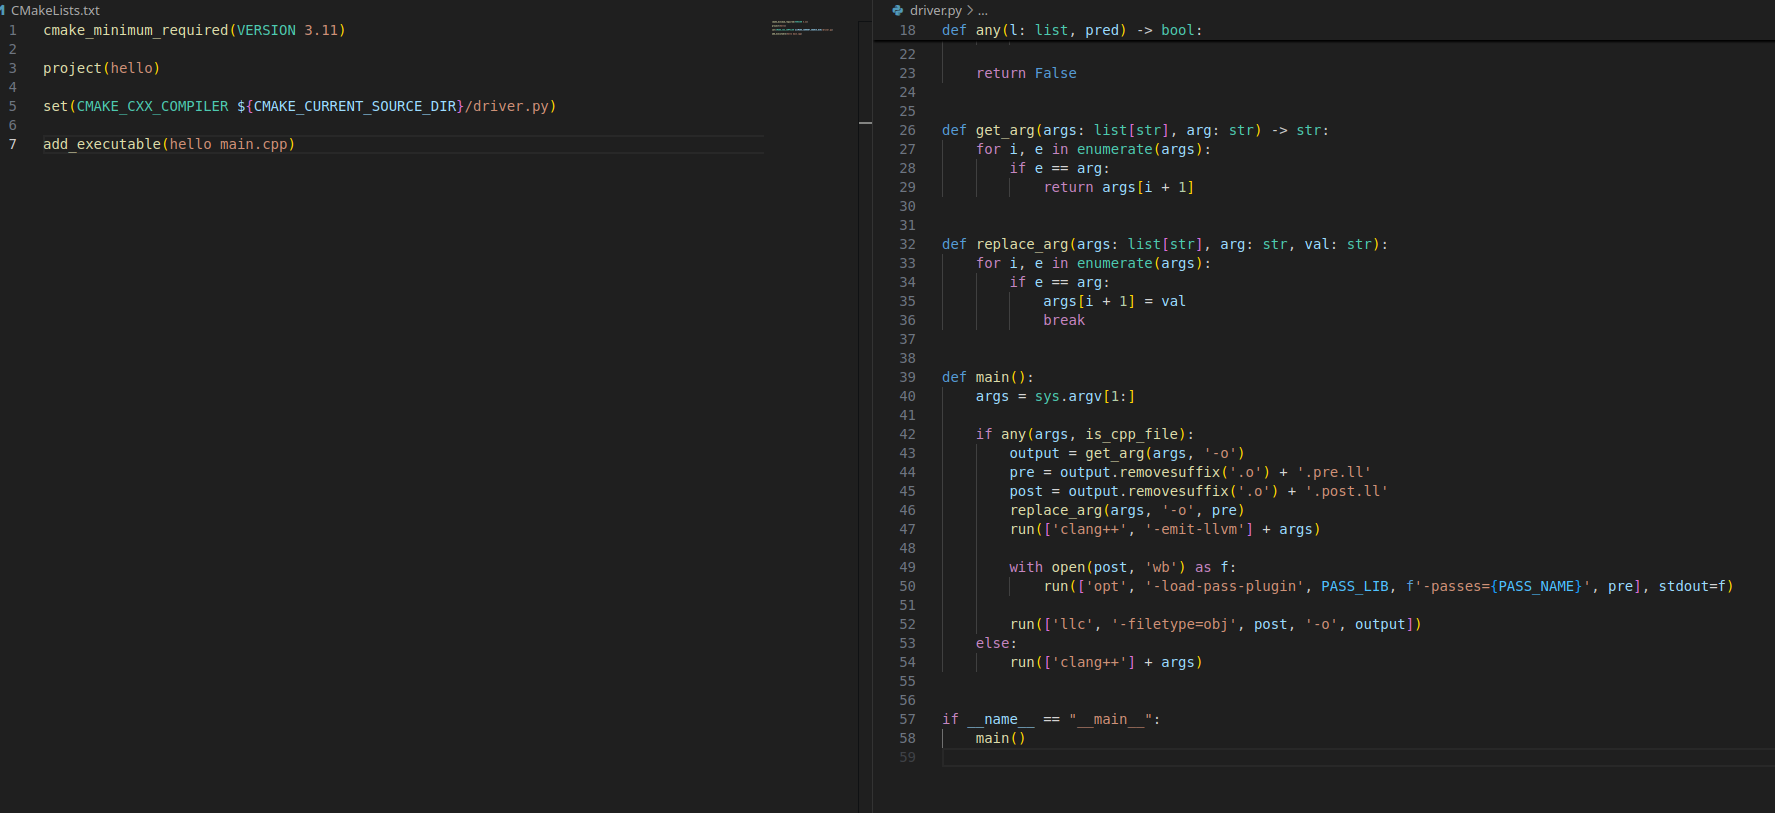Open the driver.py breadcrumb item
This screenshot has height=813, width=1775.
935,10
